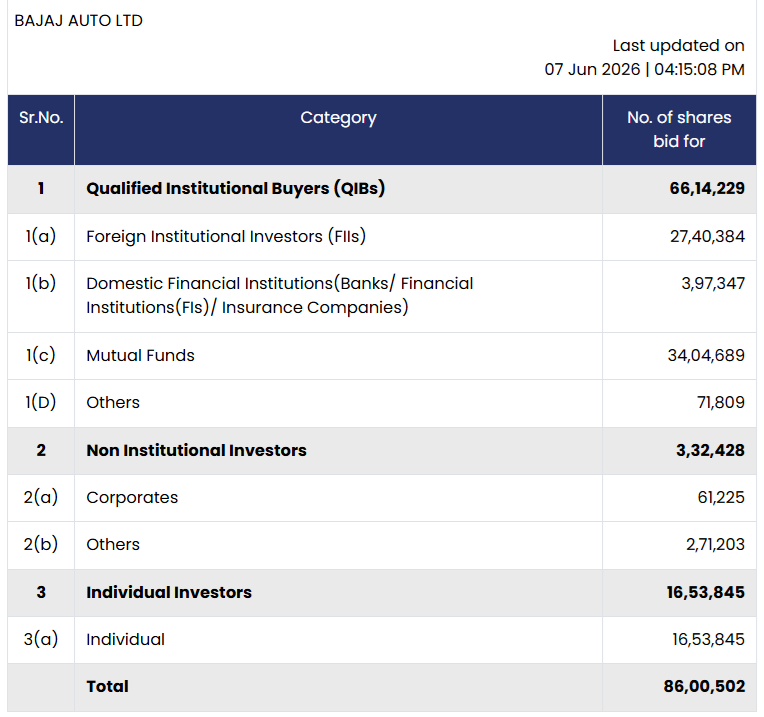Image resolution: width=764 pixels, height=717 pixels.
Task: Click the Mutual Funds value 34,04,689
Action: pyautogui.click(x=706, y=355)
